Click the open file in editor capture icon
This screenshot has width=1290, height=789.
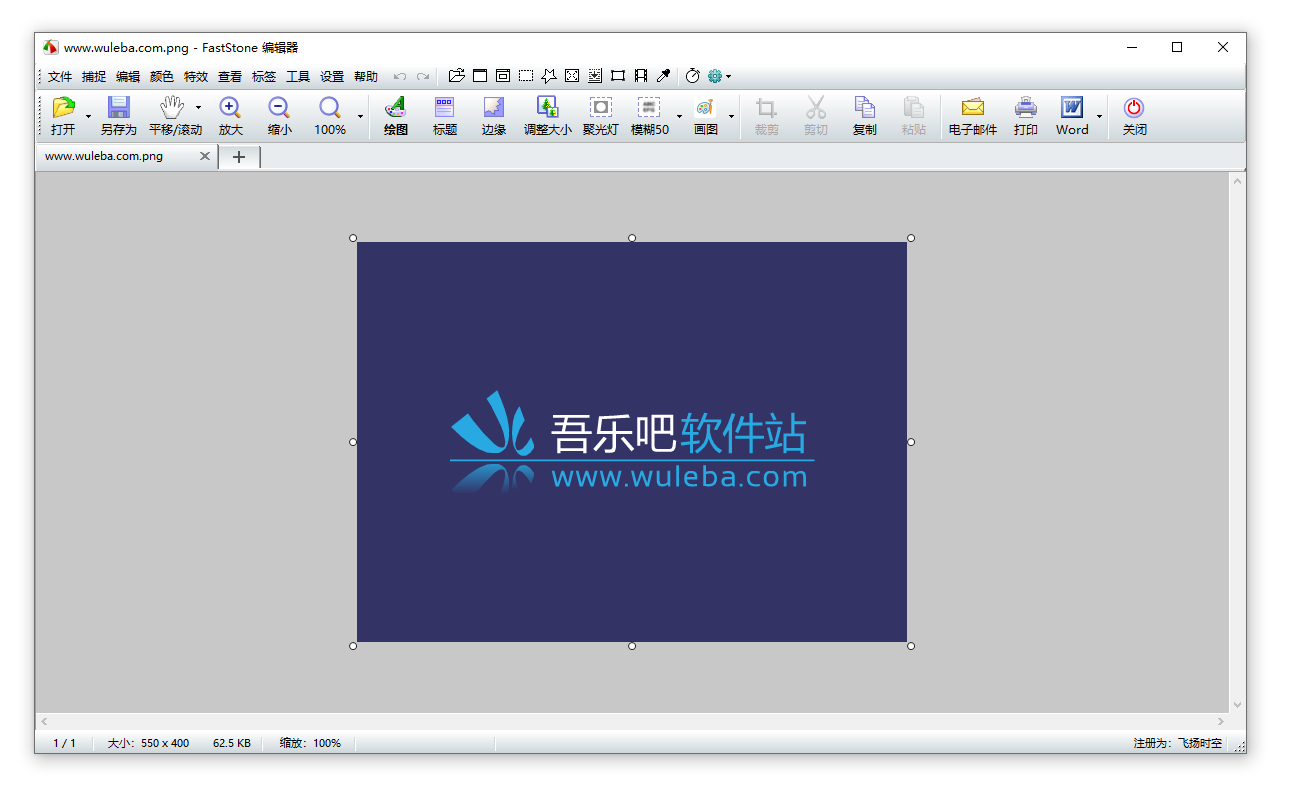click(x=457, y=76)
